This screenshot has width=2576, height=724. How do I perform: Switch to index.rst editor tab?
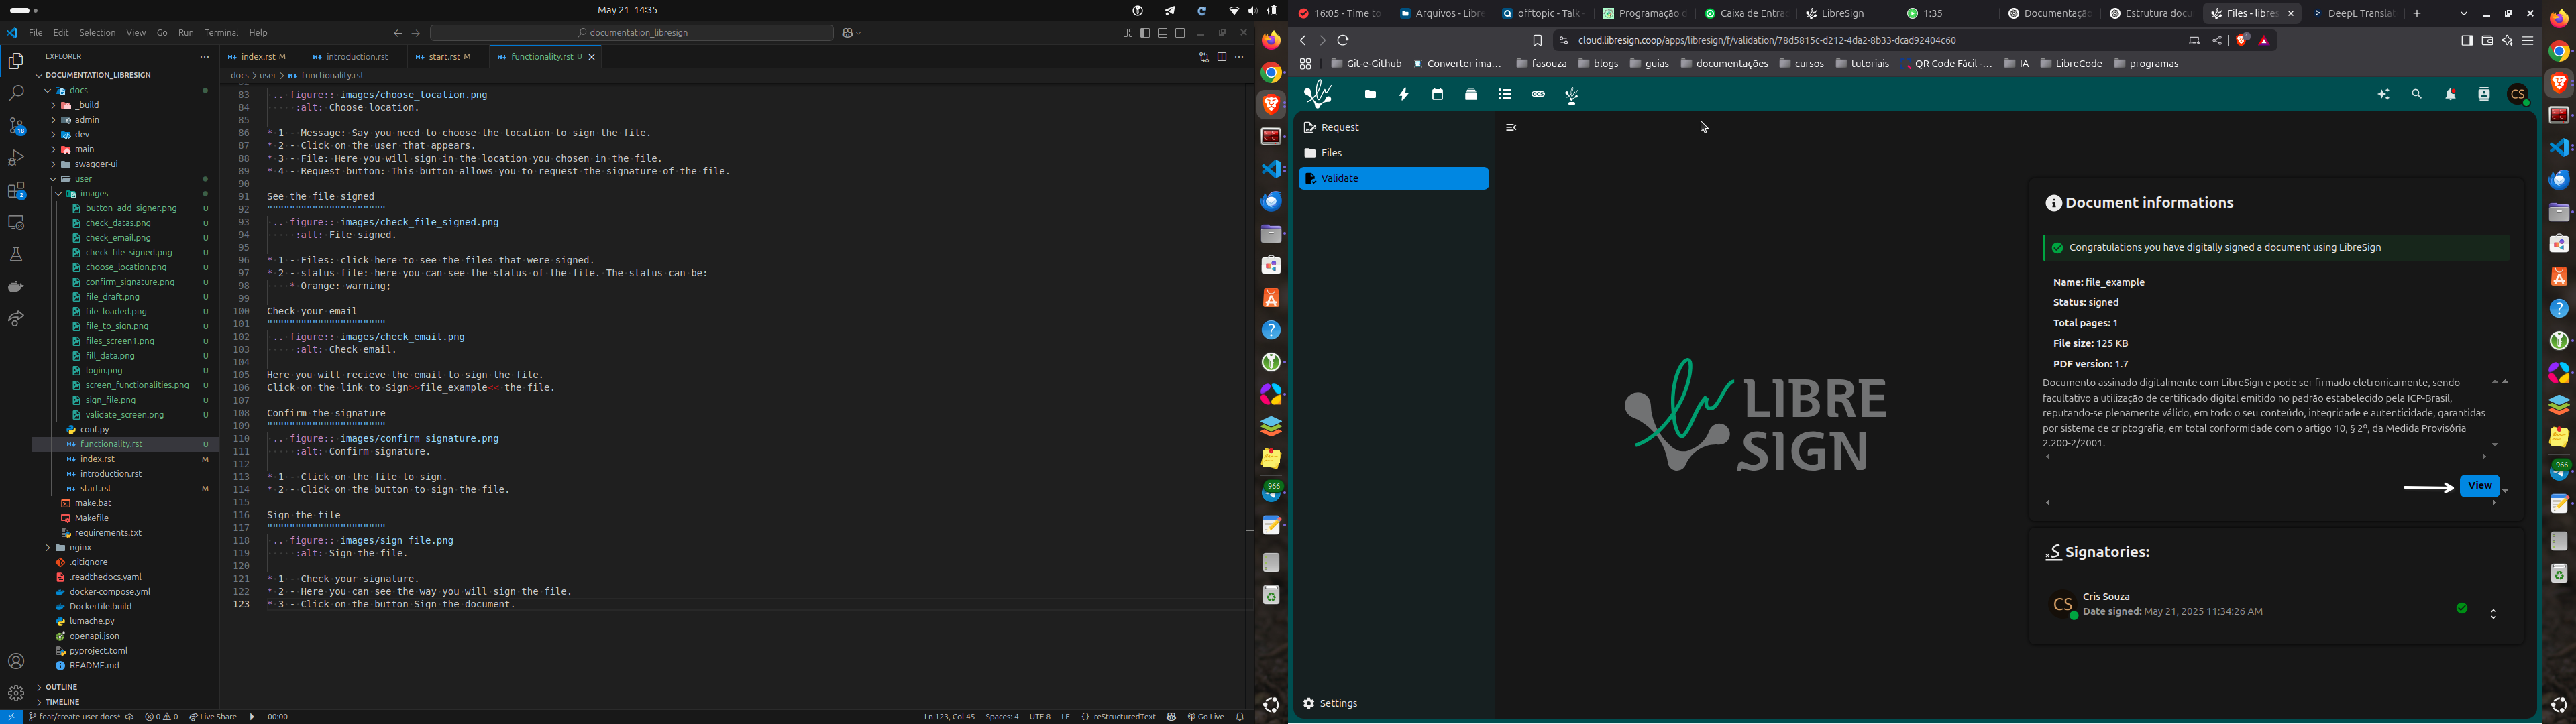pos(258,57)
